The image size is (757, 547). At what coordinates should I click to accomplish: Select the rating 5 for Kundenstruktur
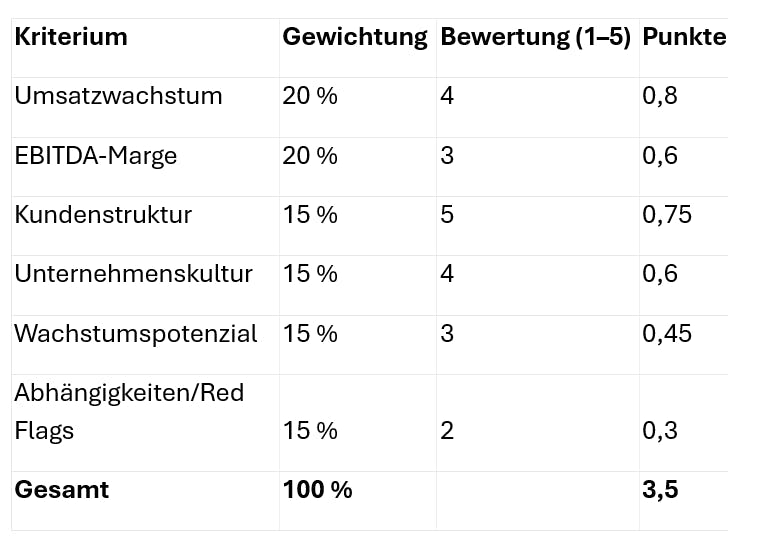point(447,214)
